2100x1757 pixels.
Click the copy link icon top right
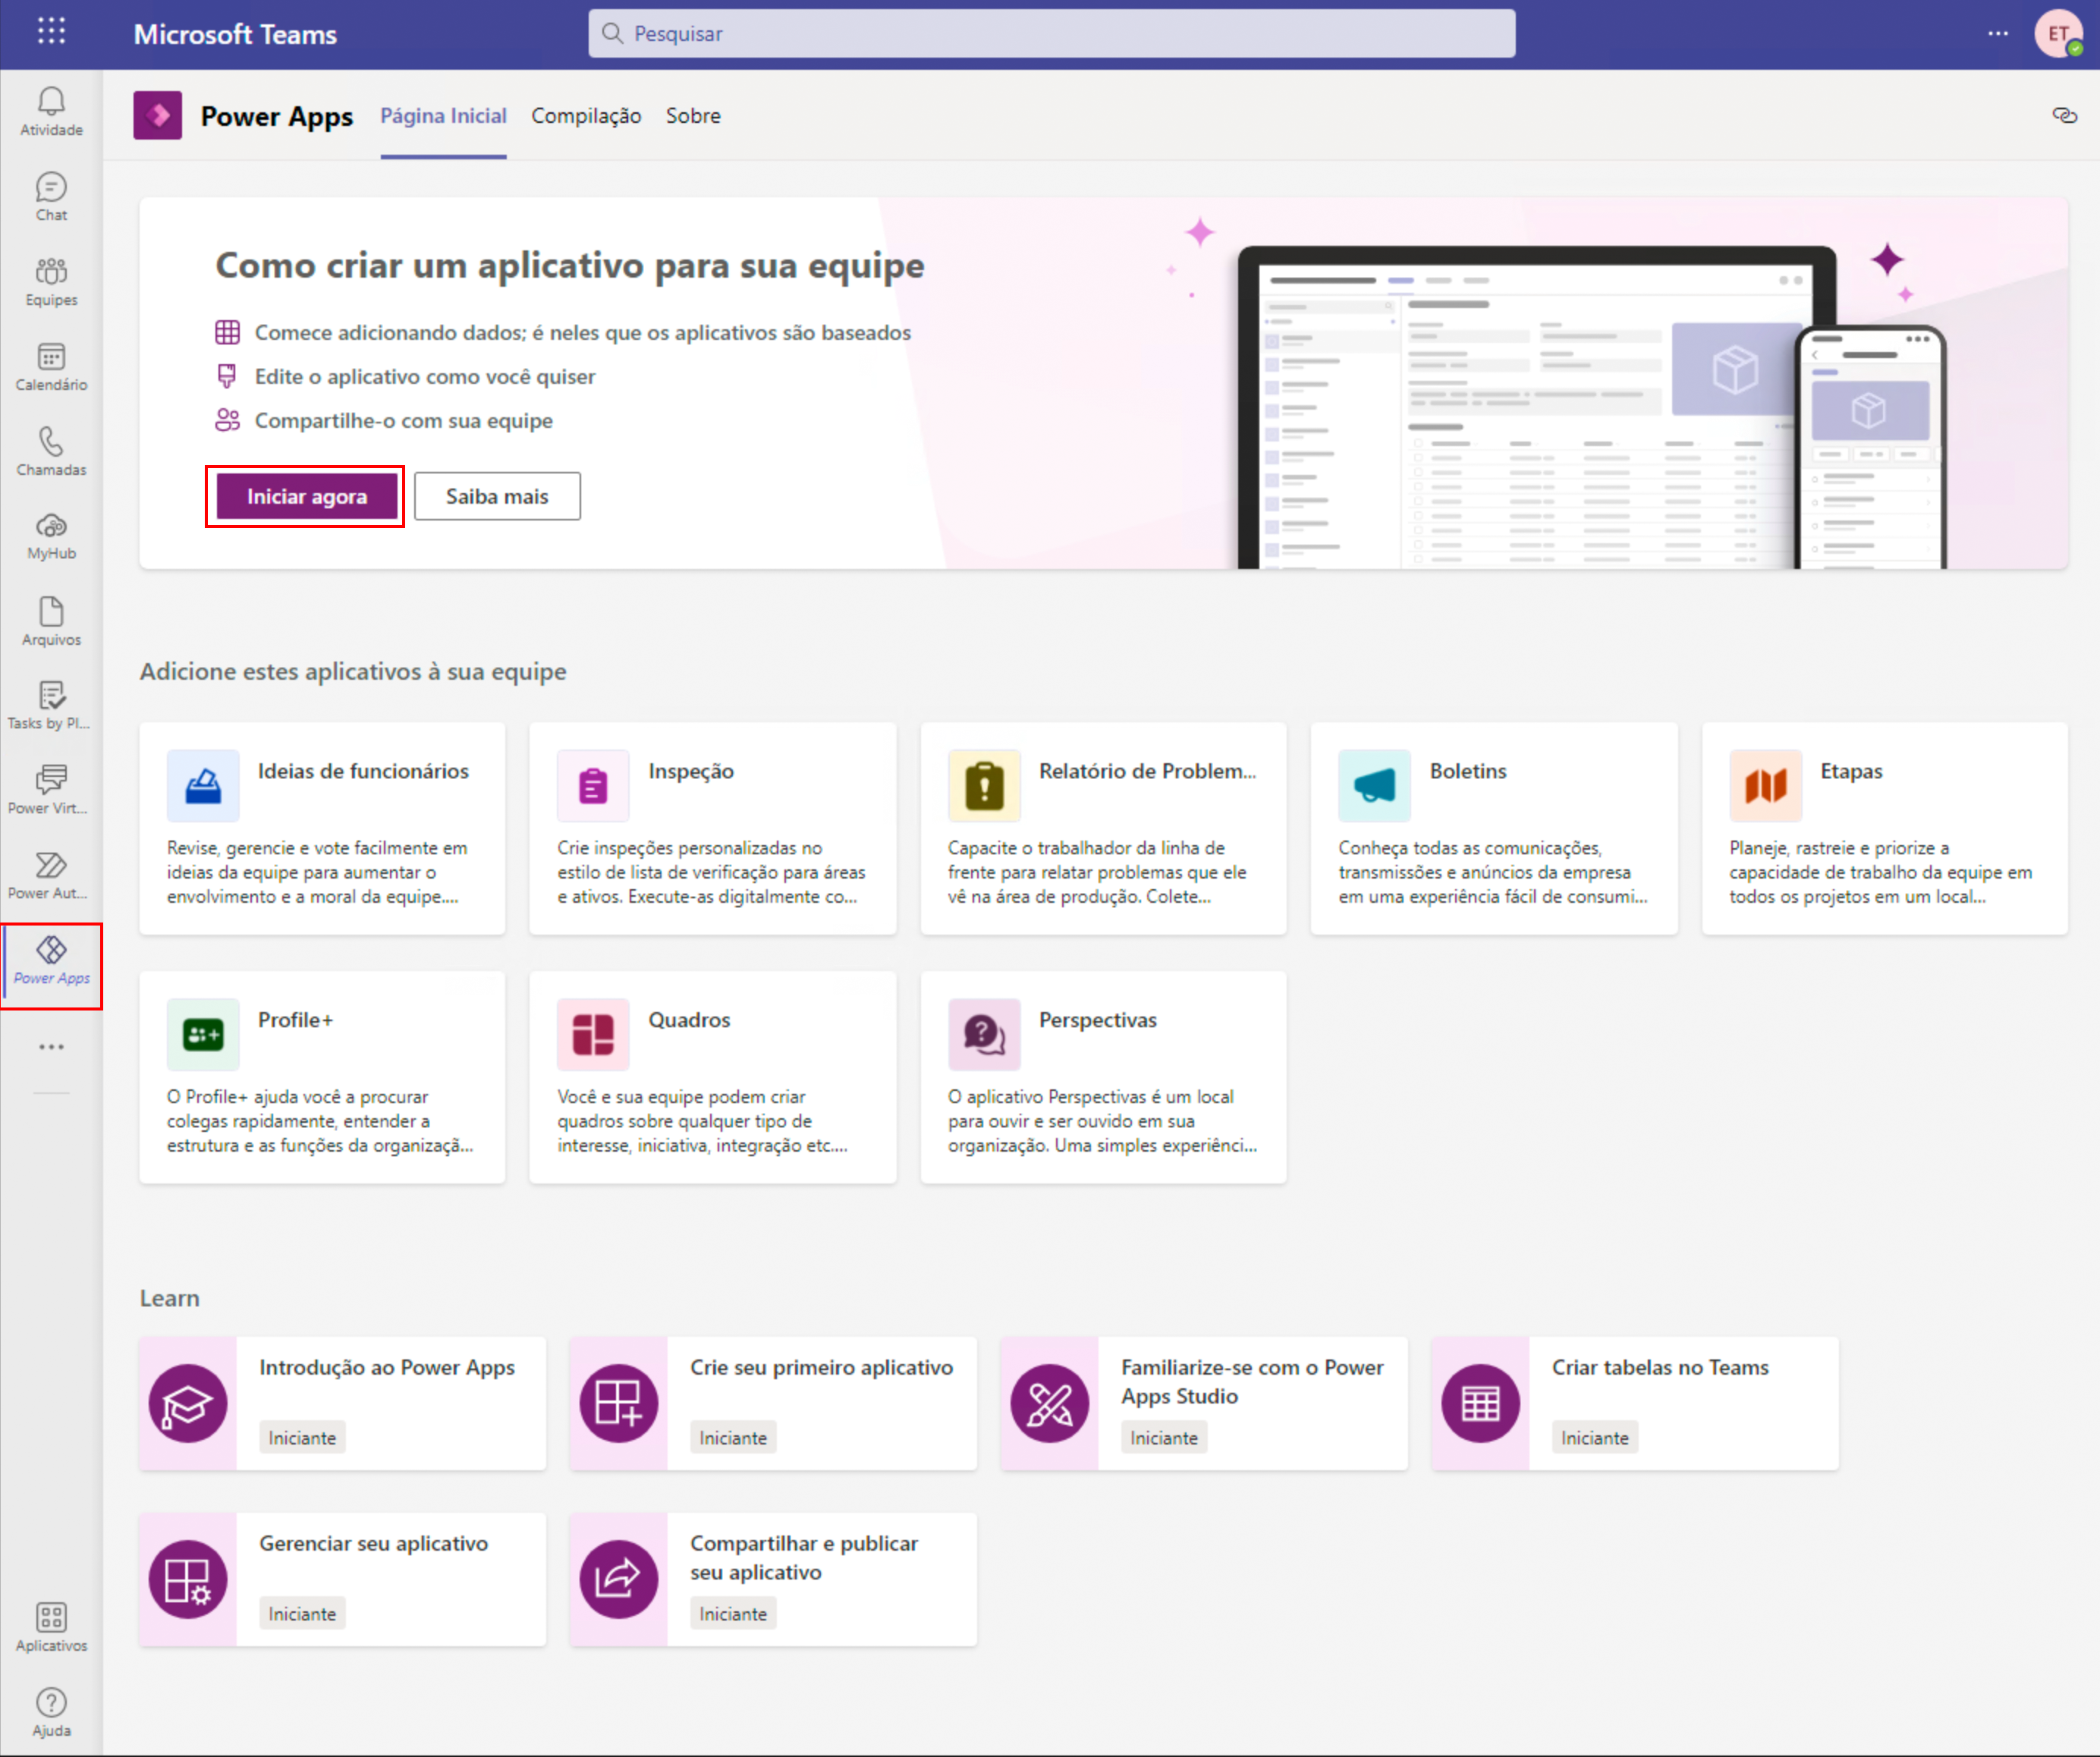[2064, 115]
